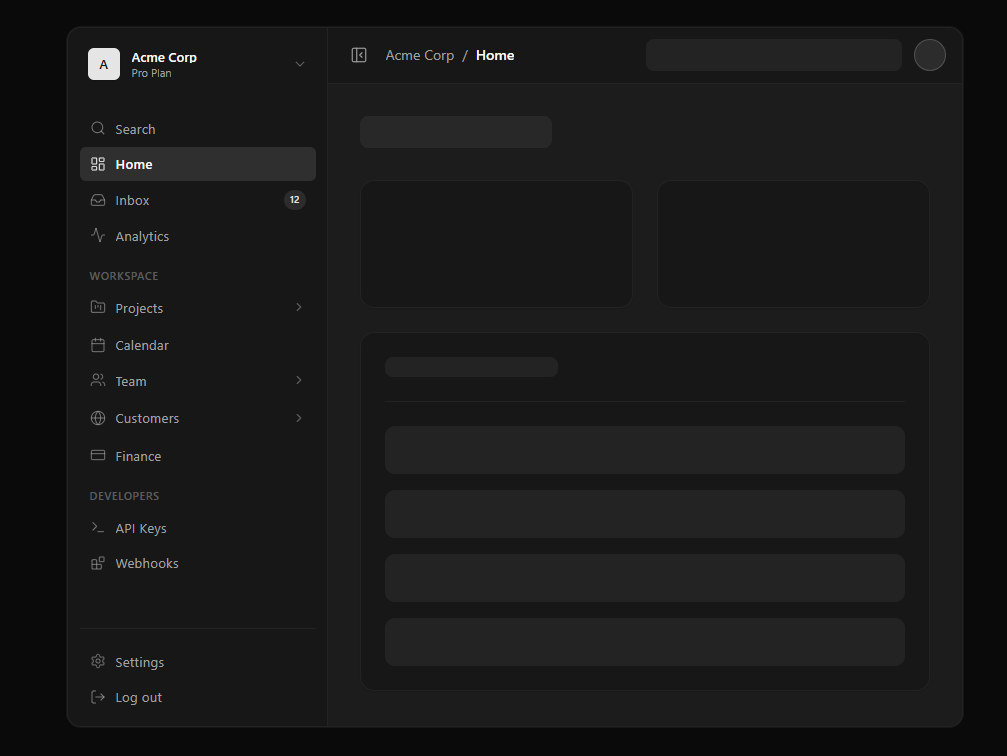Click the Home grid icon
Screen dimensions: 1007x756
coord(98,164)
